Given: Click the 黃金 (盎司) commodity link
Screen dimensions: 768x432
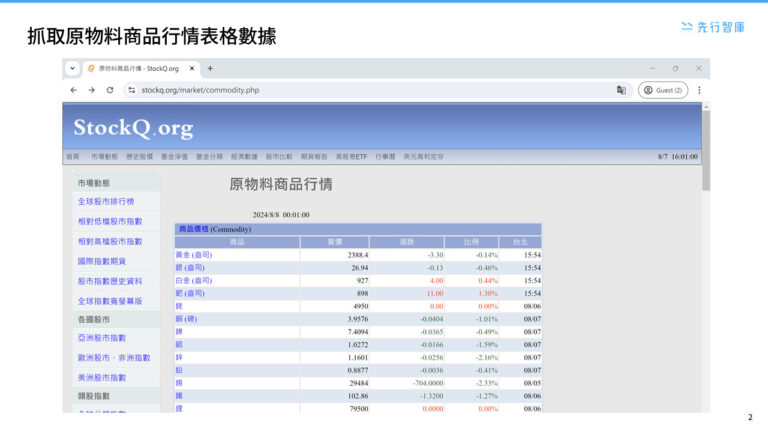Looking at the screenshot, I should coord(194,255).
